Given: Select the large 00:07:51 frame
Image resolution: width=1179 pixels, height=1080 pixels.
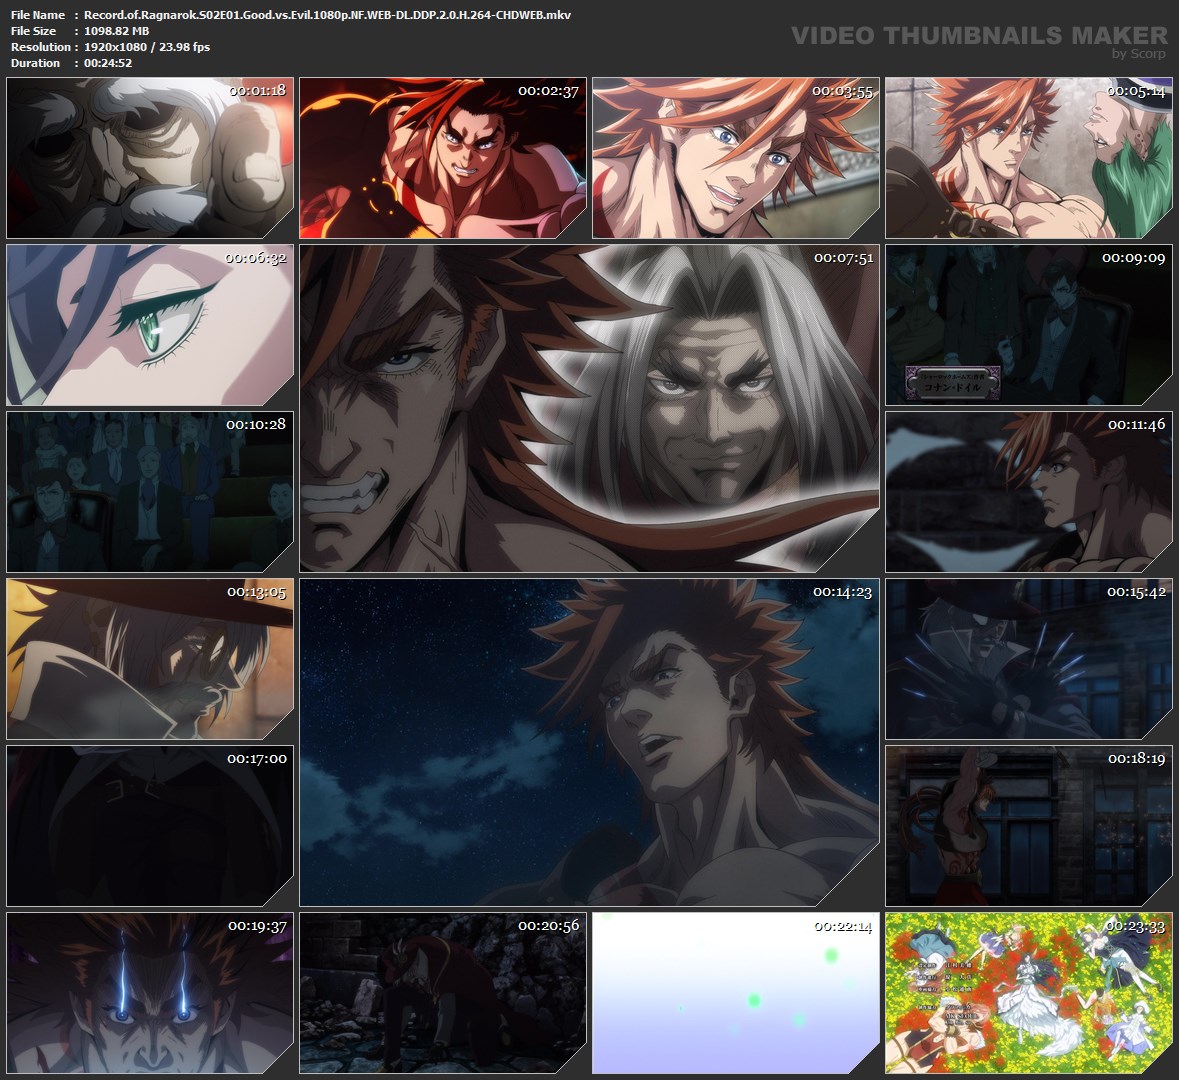Looking at the screenshot, I should (x=590, y=408).
